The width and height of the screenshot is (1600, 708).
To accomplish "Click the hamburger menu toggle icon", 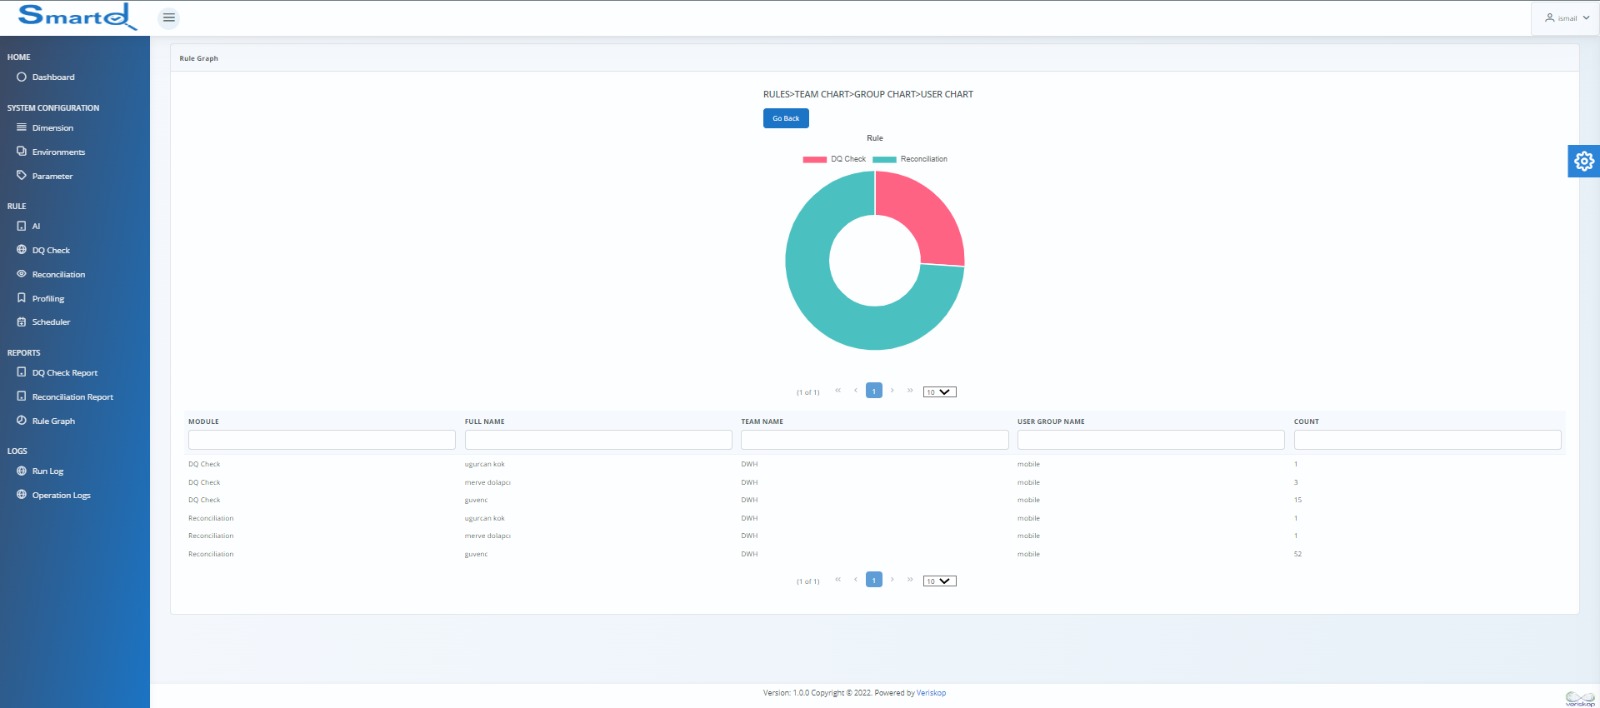I will point(169,18).
